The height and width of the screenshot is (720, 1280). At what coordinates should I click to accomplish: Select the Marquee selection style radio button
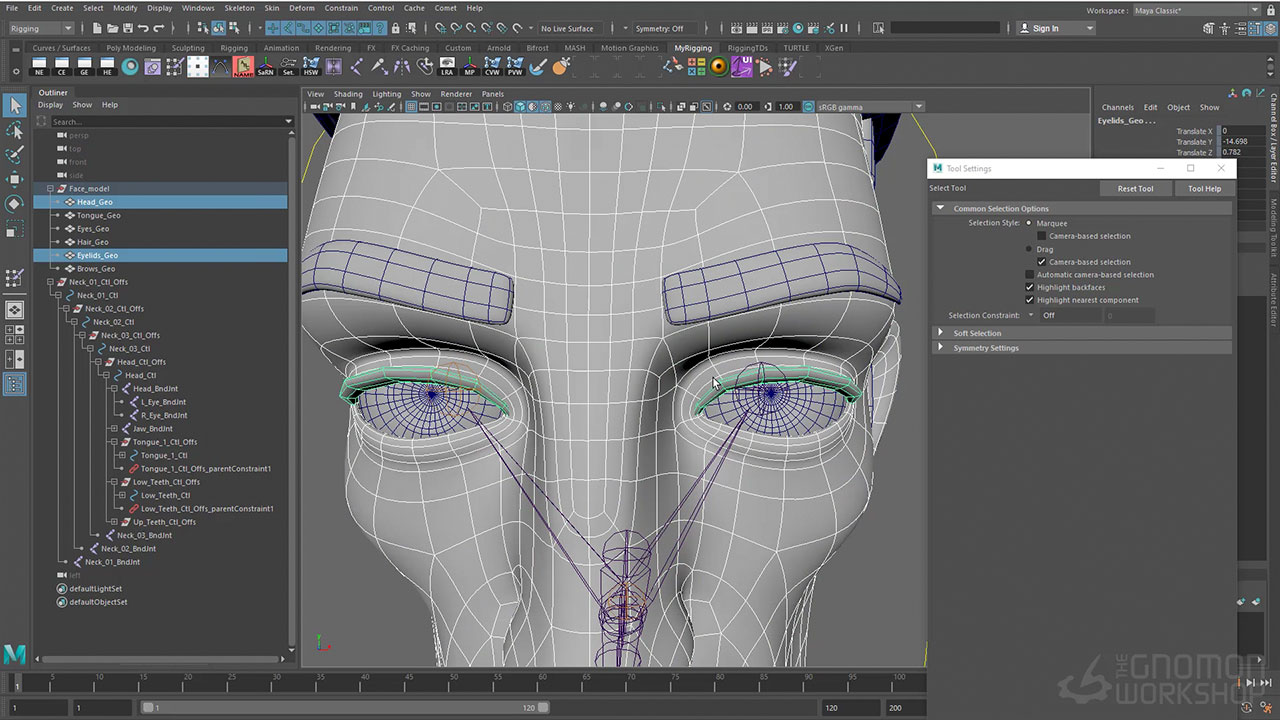(1029, 223)
